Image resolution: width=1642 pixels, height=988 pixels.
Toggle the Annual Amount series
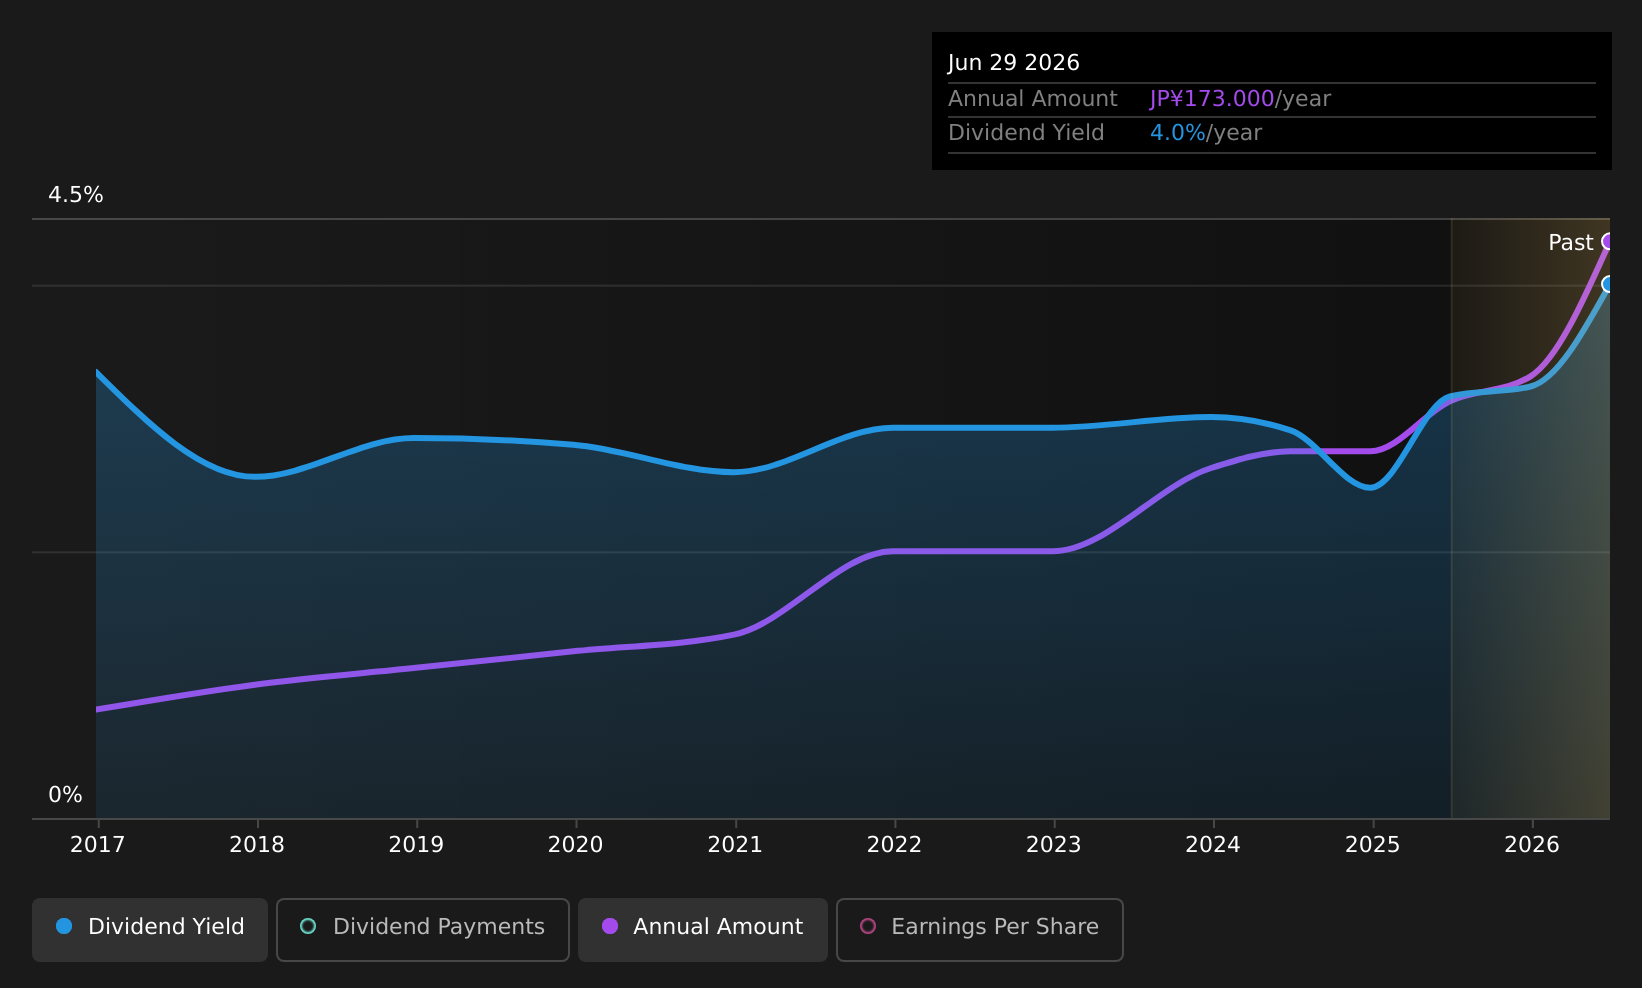pos(703,929)
